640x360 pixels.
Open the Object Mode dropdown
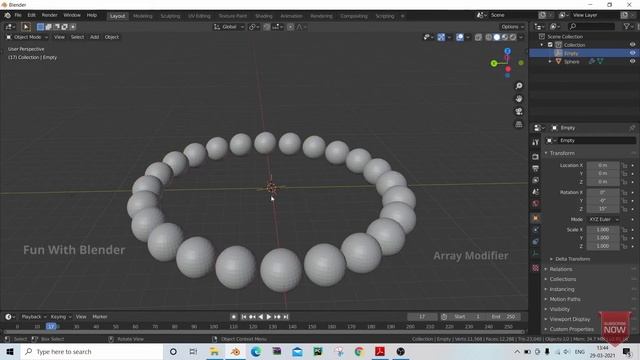(27, 37)
